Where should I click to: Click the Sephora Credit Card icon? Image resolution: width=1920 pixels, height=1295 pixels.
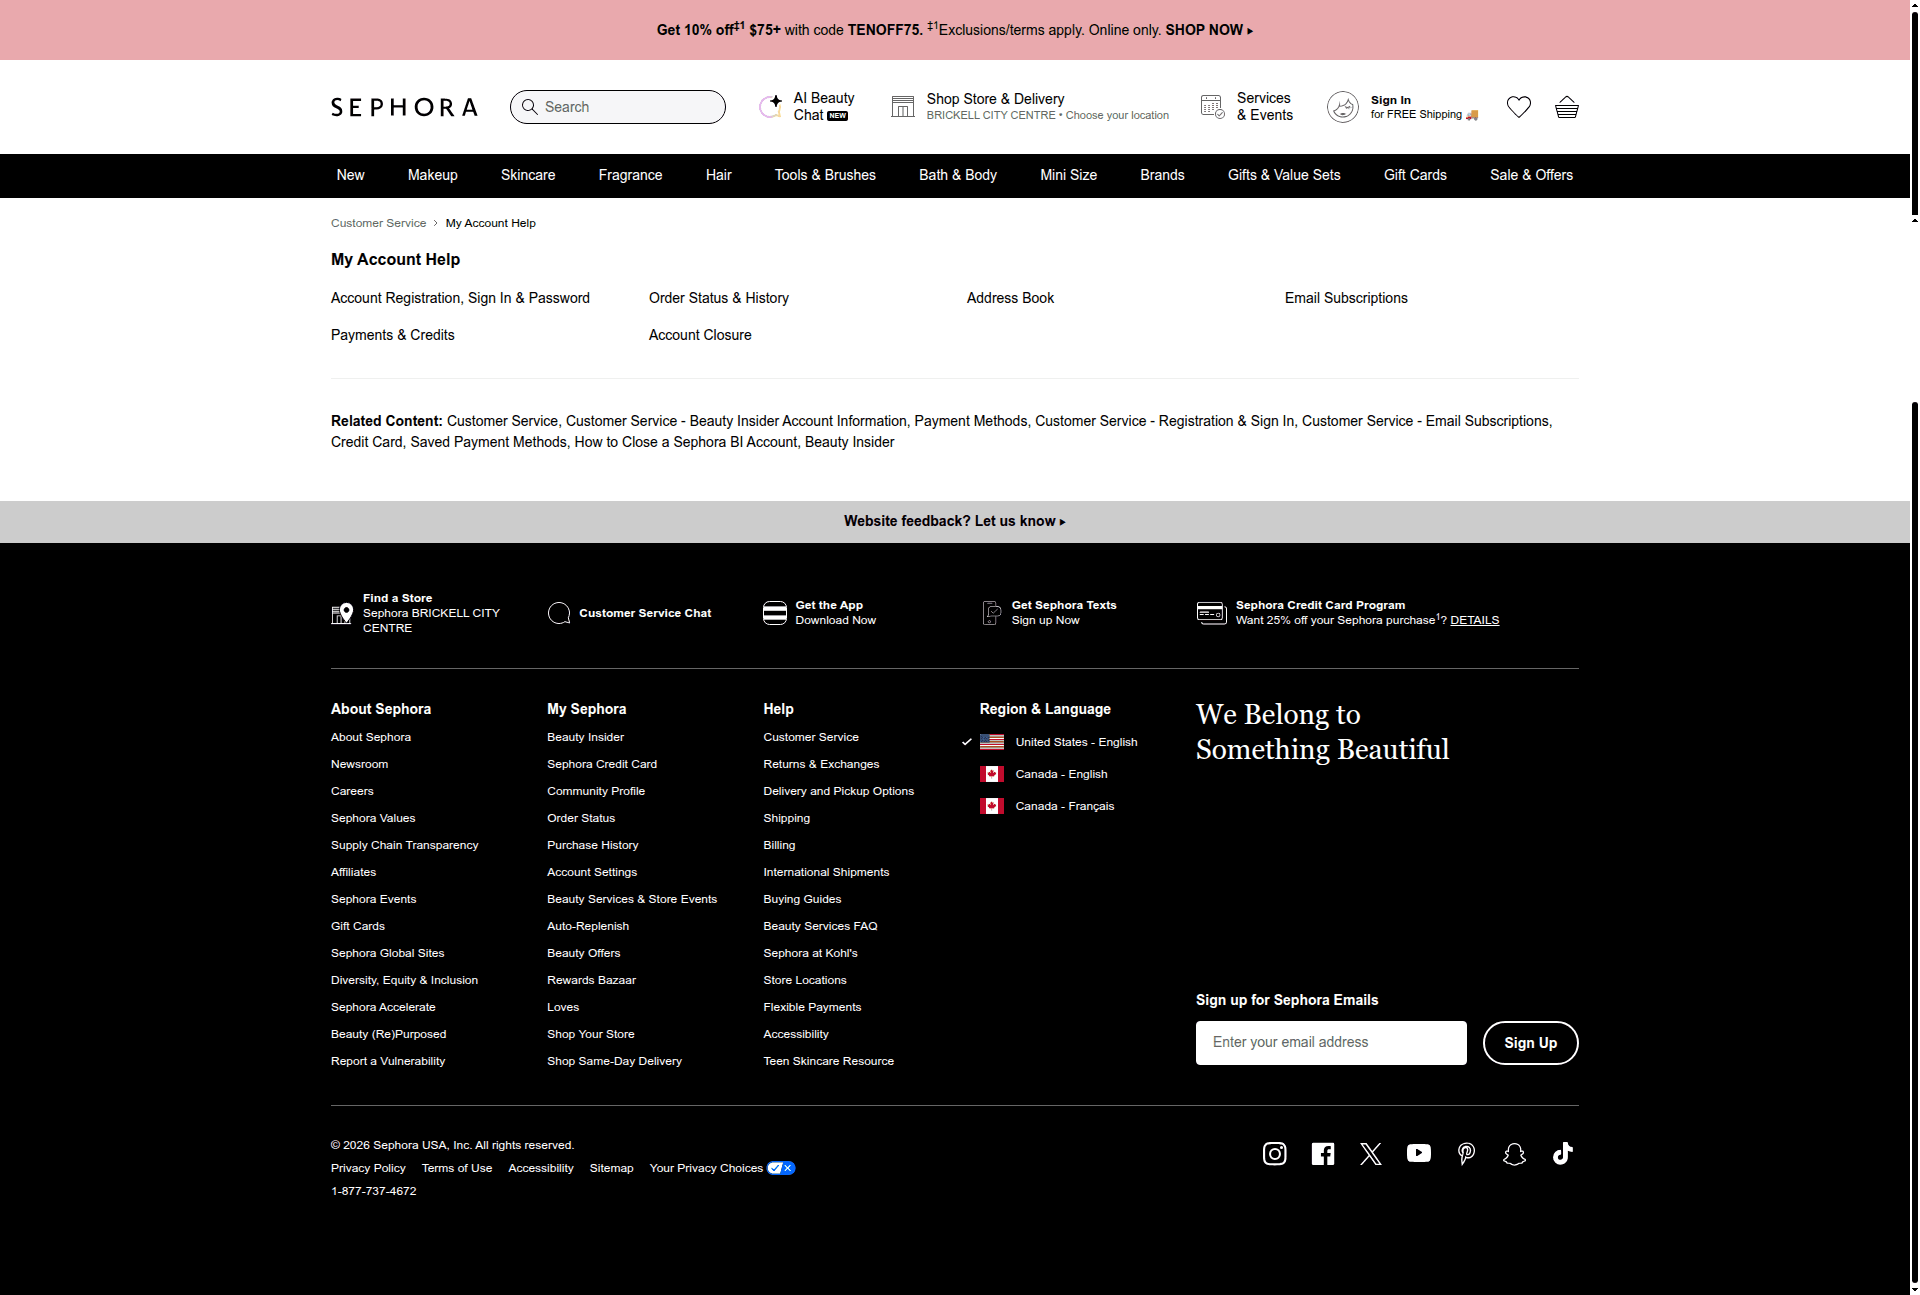pyautogui.click(x=1212, y=613)
